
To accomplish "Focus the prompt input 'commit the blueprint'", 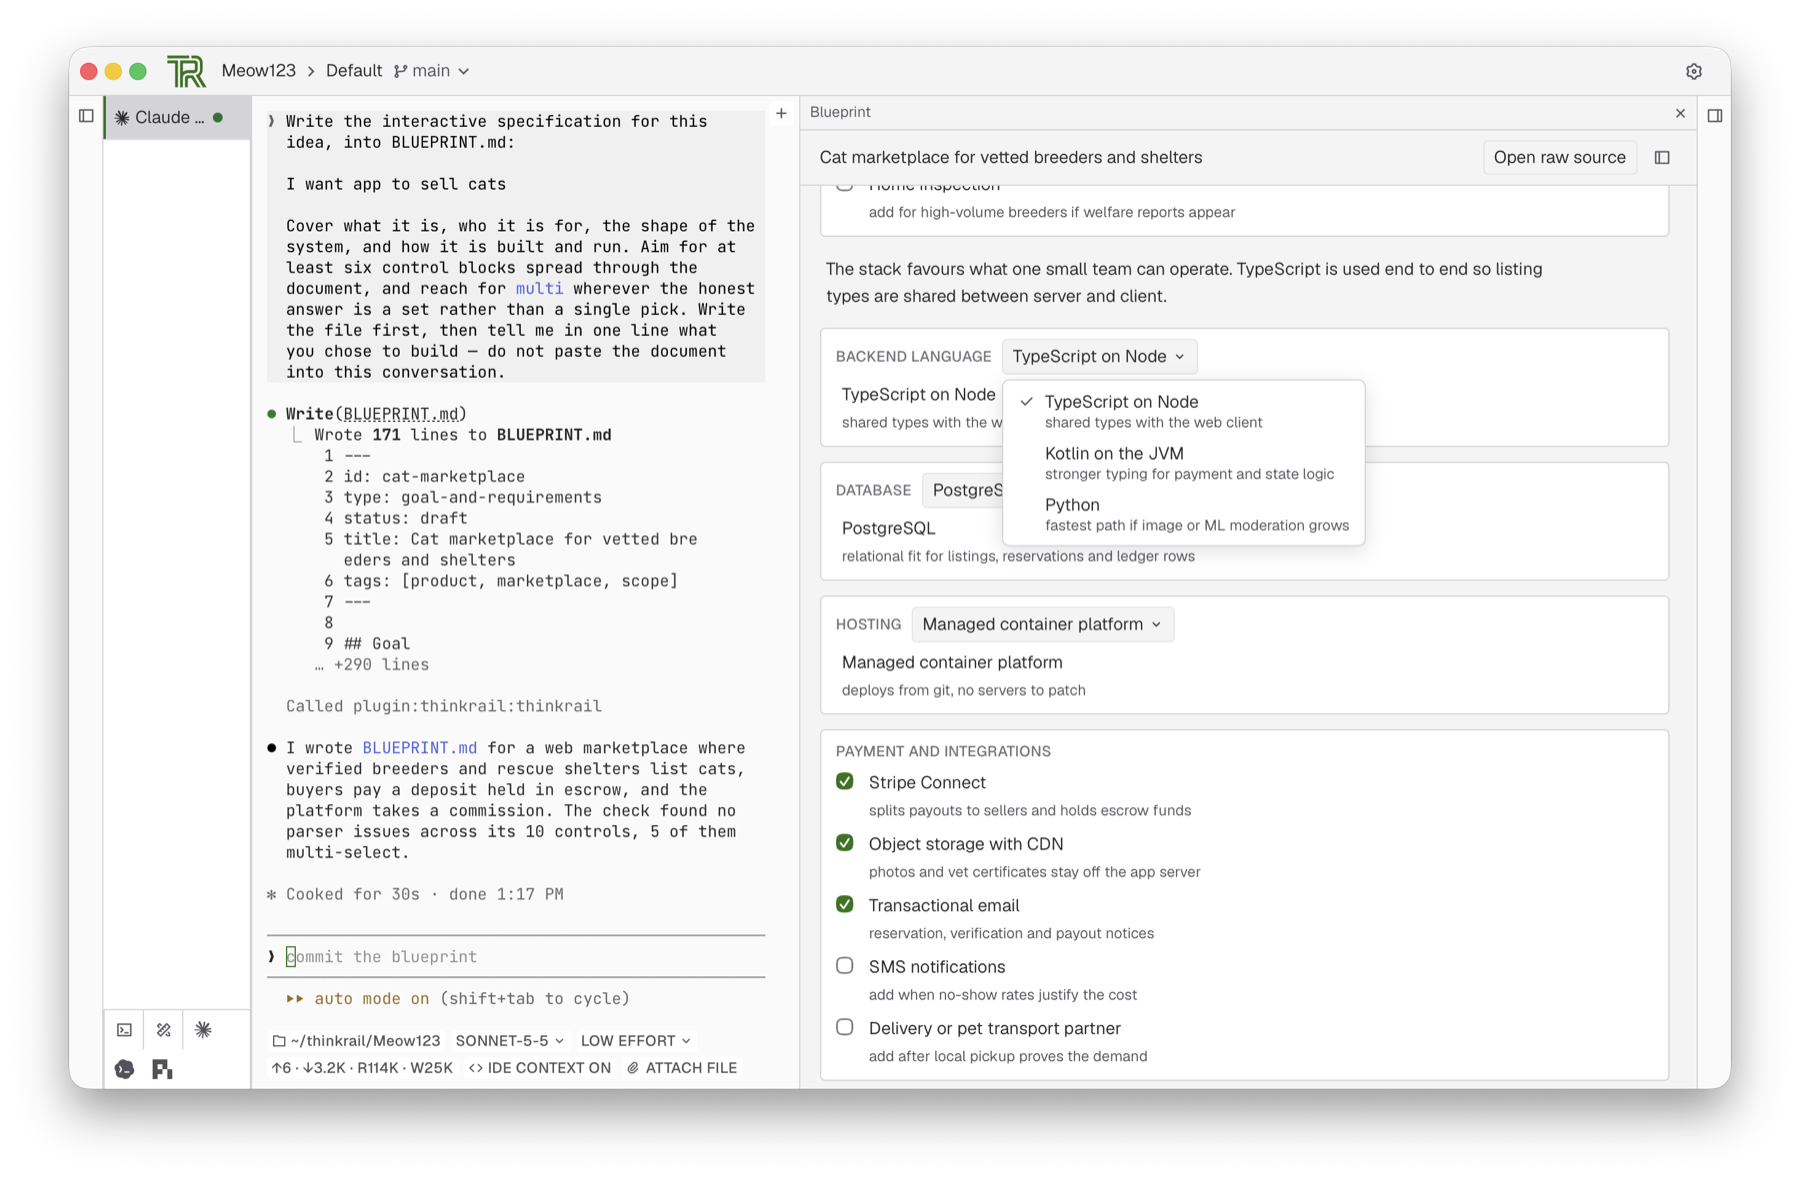I will pyautogui.click(x=516, y=957).
